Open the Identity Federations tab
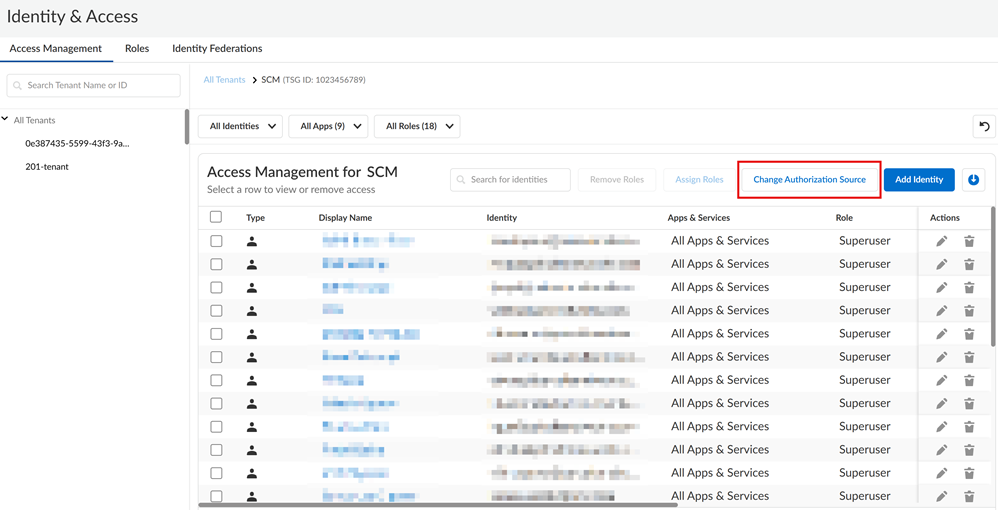This screenshot has width=999, height=510. pyautogui.click(x=217, y=48)
